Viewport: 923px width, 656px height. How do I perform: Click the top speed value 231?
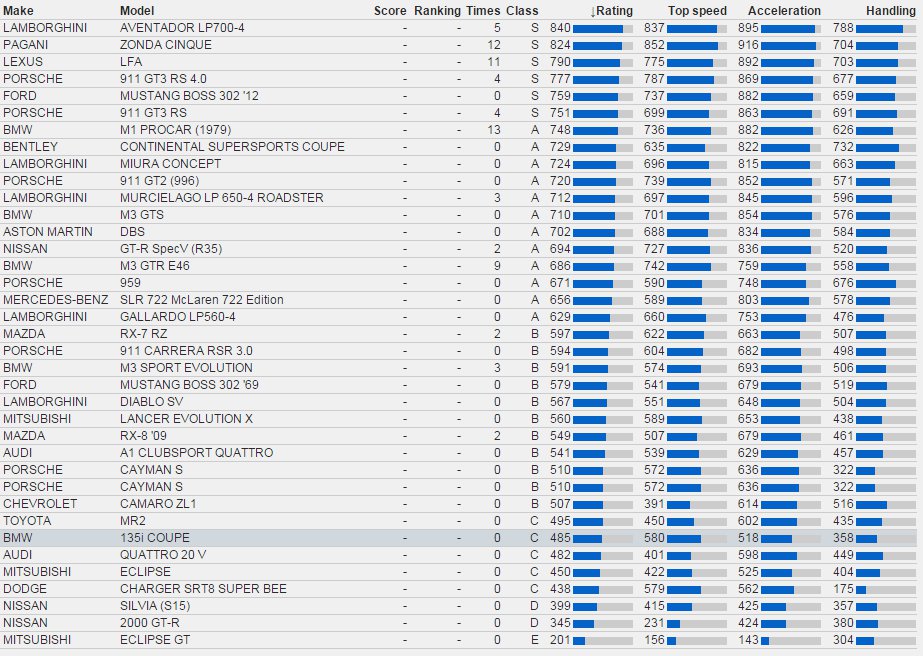coord(654,623)
